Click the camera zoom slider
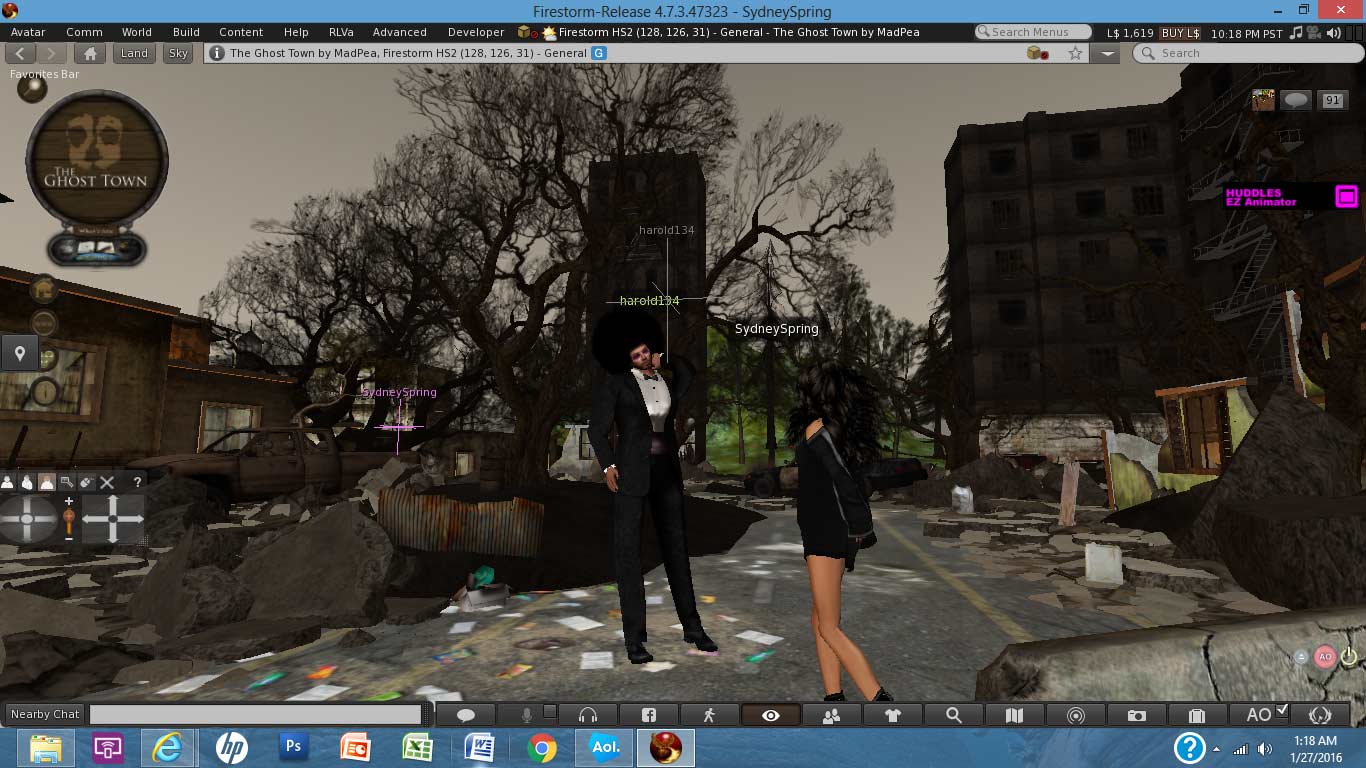This screenshot has height=768, width=1366. (x=69, y=519)
